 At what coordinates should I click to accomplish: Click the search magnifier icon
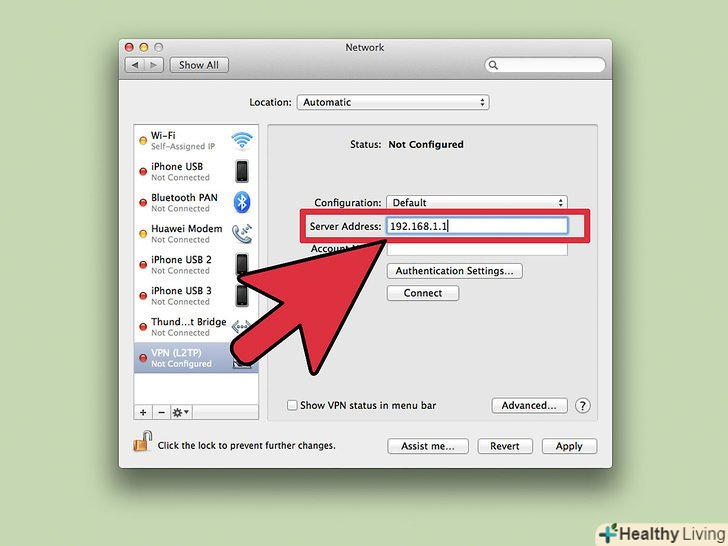[493, 65]
